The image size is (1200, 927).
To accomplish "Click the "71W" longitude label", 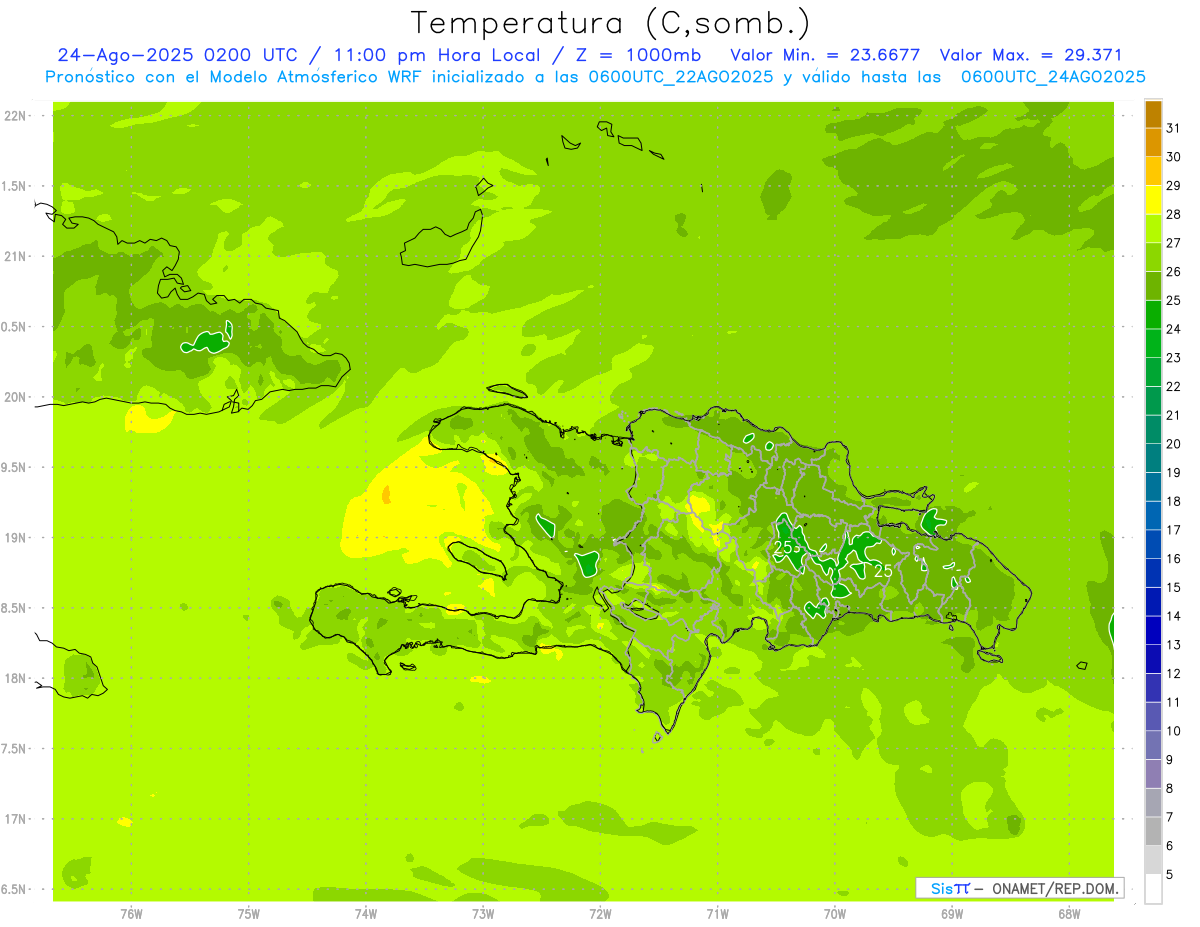I will pyautogui.click(x=717, y=914).
